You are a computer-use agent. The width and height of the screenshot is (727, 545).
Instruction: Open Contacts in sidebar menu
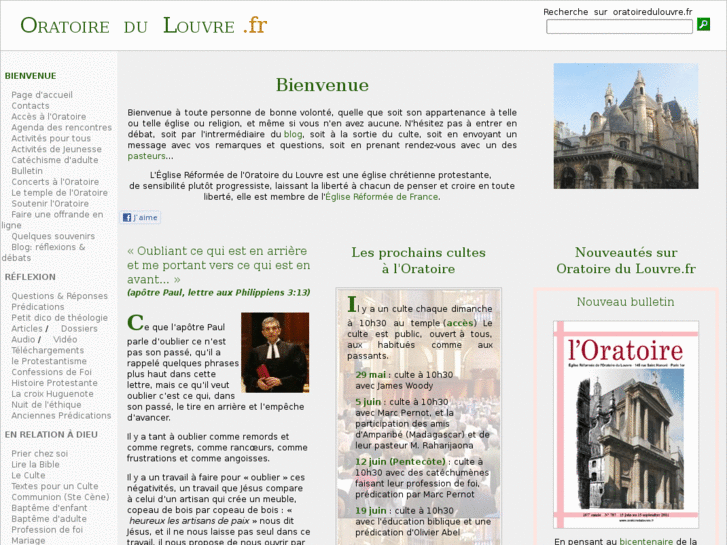(30, 106)
